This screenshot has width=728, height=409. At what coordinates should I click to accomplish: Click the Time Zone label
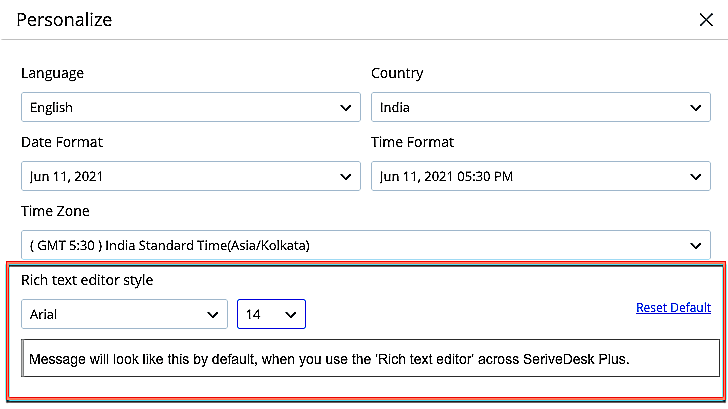click(55, 211)
